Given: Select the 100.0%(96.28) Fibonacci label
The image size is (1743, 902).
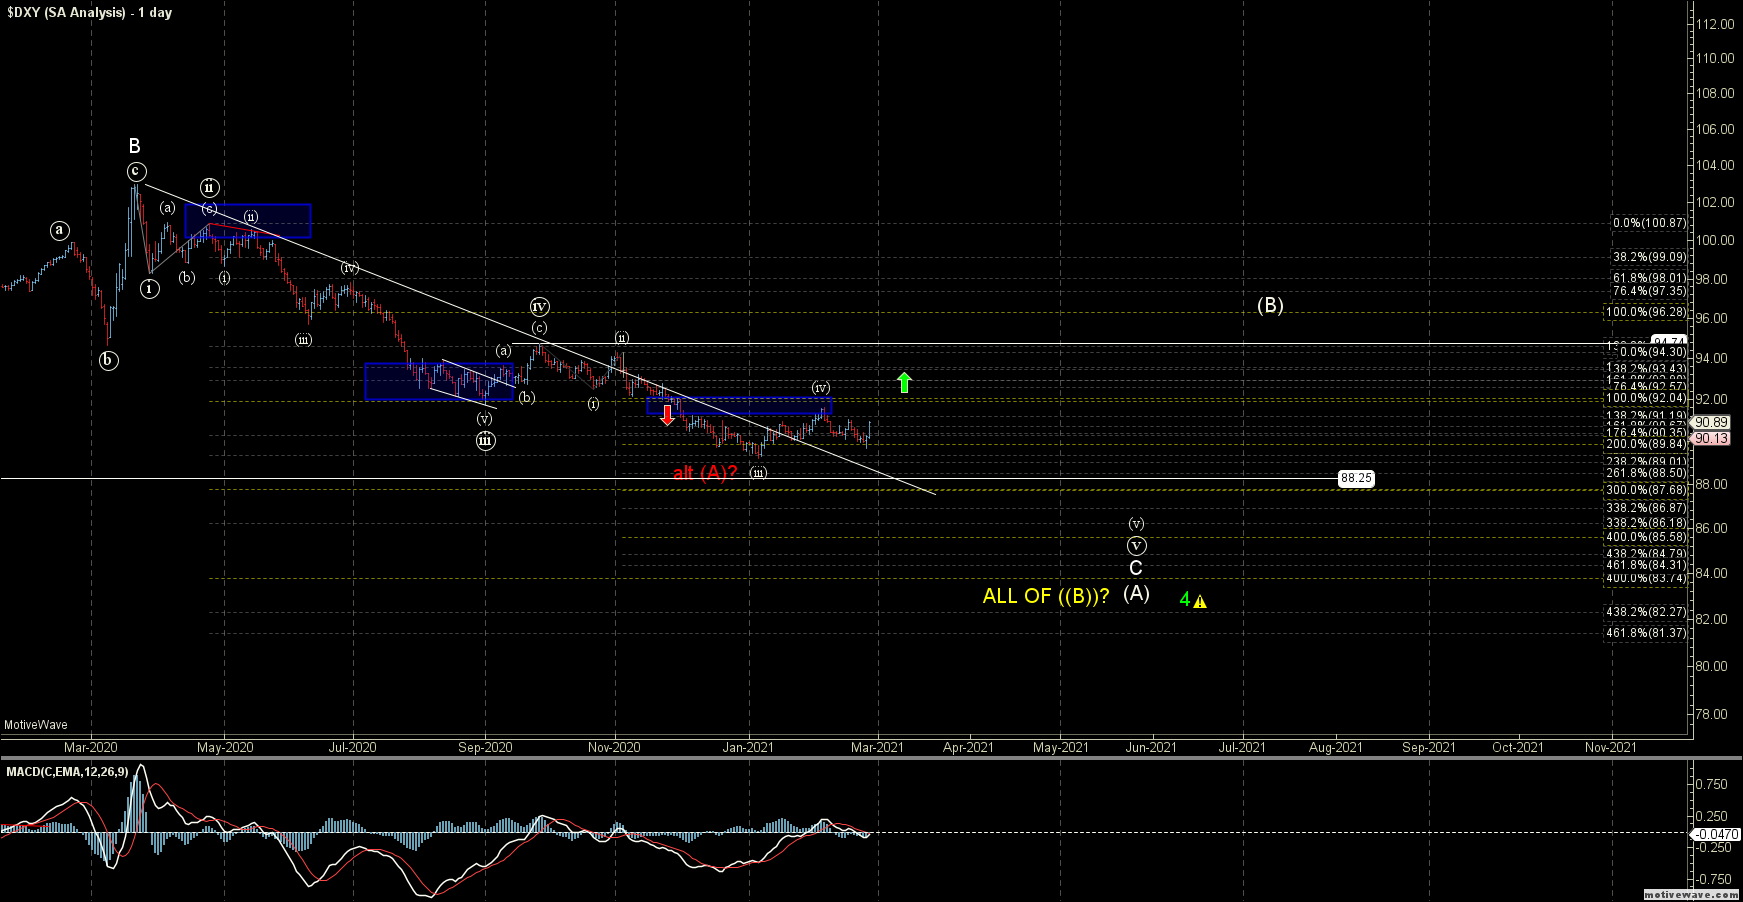Looking at the screenshot, I should click(x=1646, y=312).
